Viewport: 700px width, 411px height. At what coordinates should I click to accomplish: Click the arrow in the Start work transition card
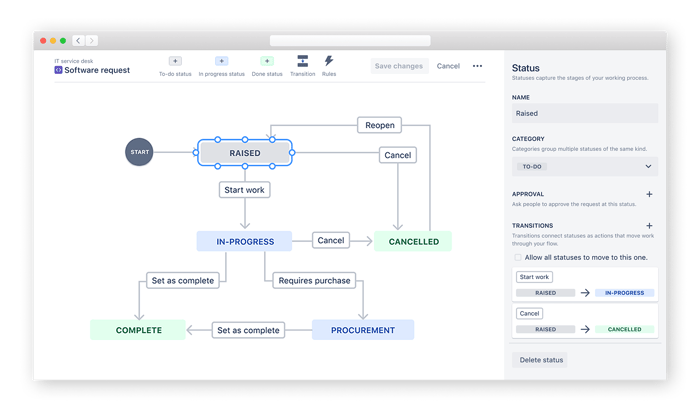[x=585, y=293]
